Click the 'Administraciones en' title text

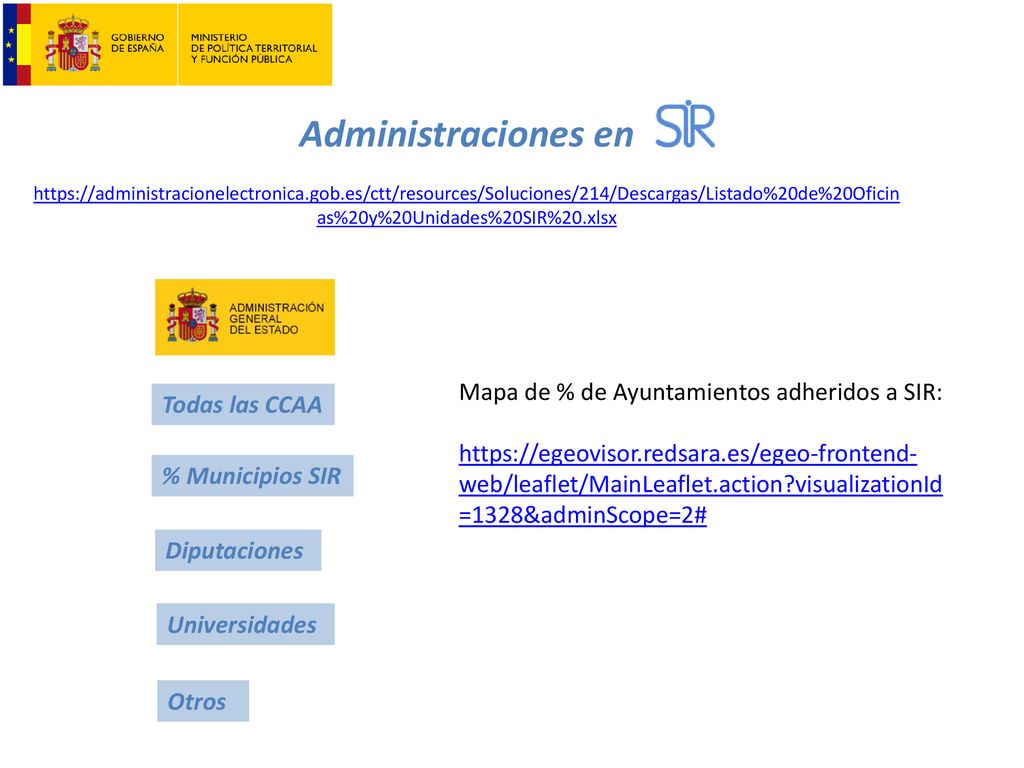pyautogui.click(x=466, y=134)
